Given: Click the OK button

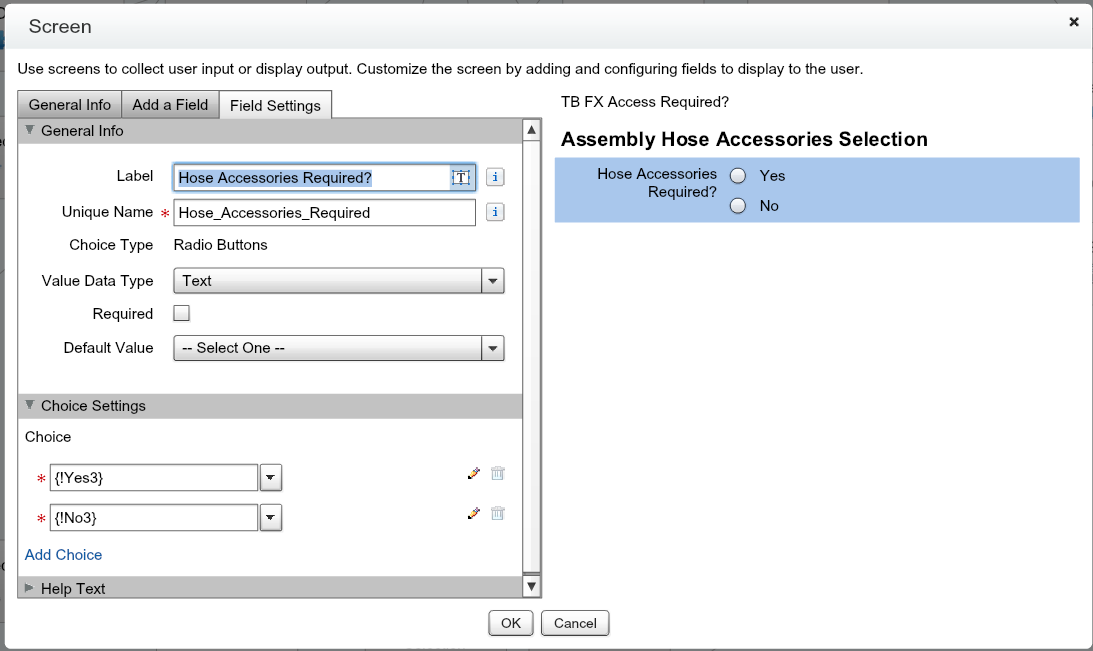Looking at the screenshot, I should tap(510, 623).
